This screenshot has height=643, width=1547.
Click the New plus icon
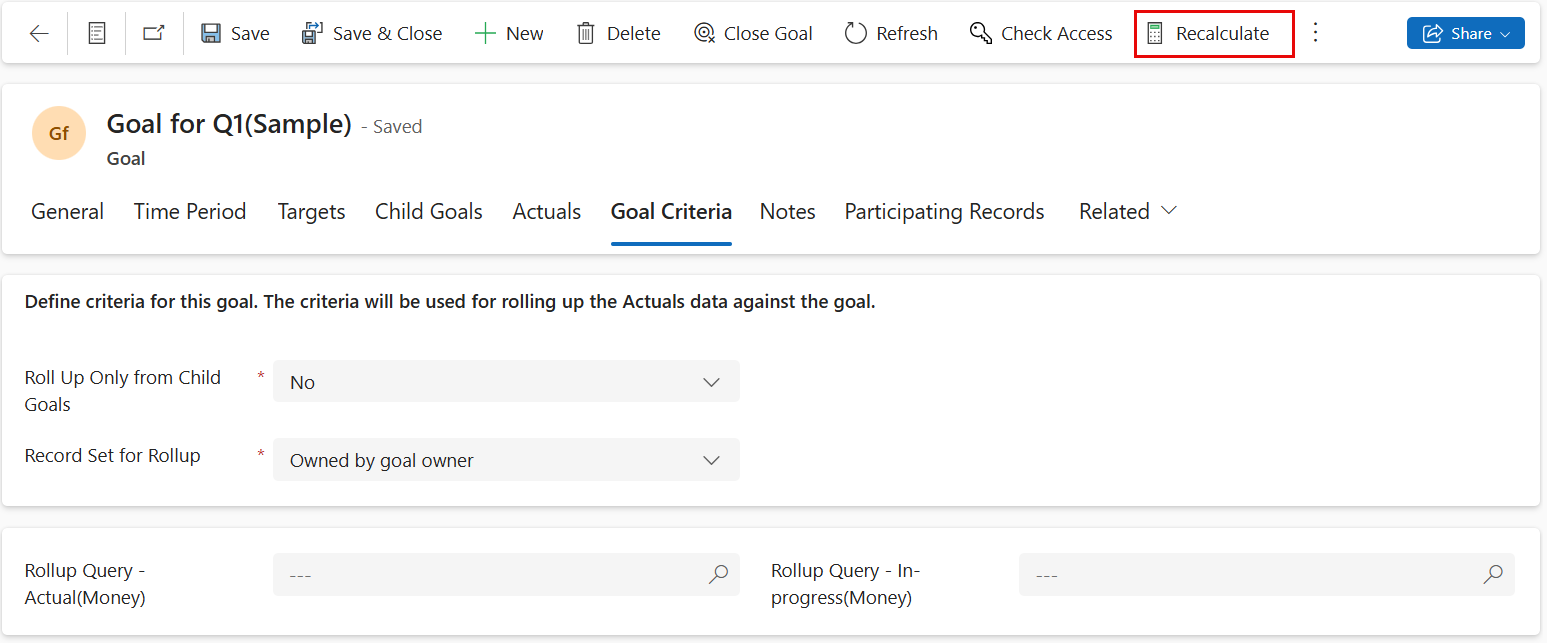485,34
